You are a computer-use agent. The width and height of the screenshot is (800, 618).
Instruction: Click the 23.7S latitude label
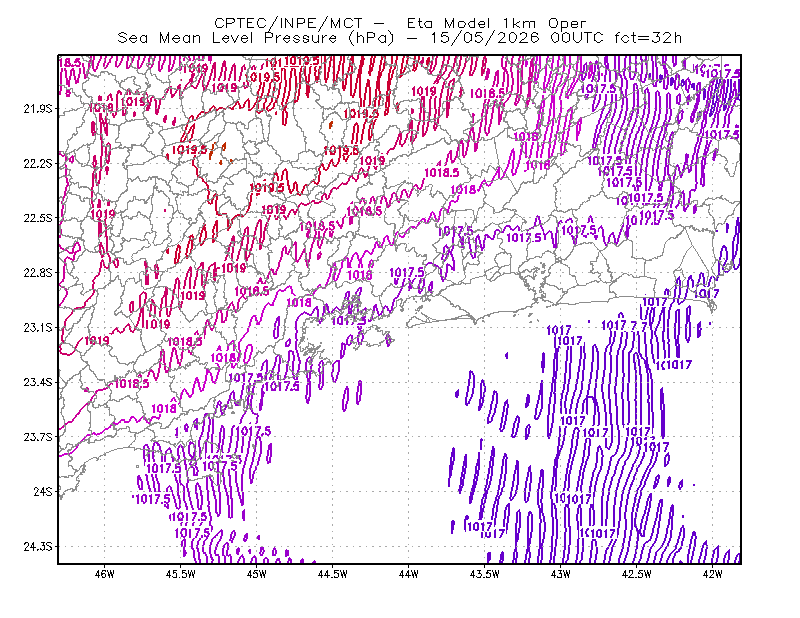[x=37, y=437]
